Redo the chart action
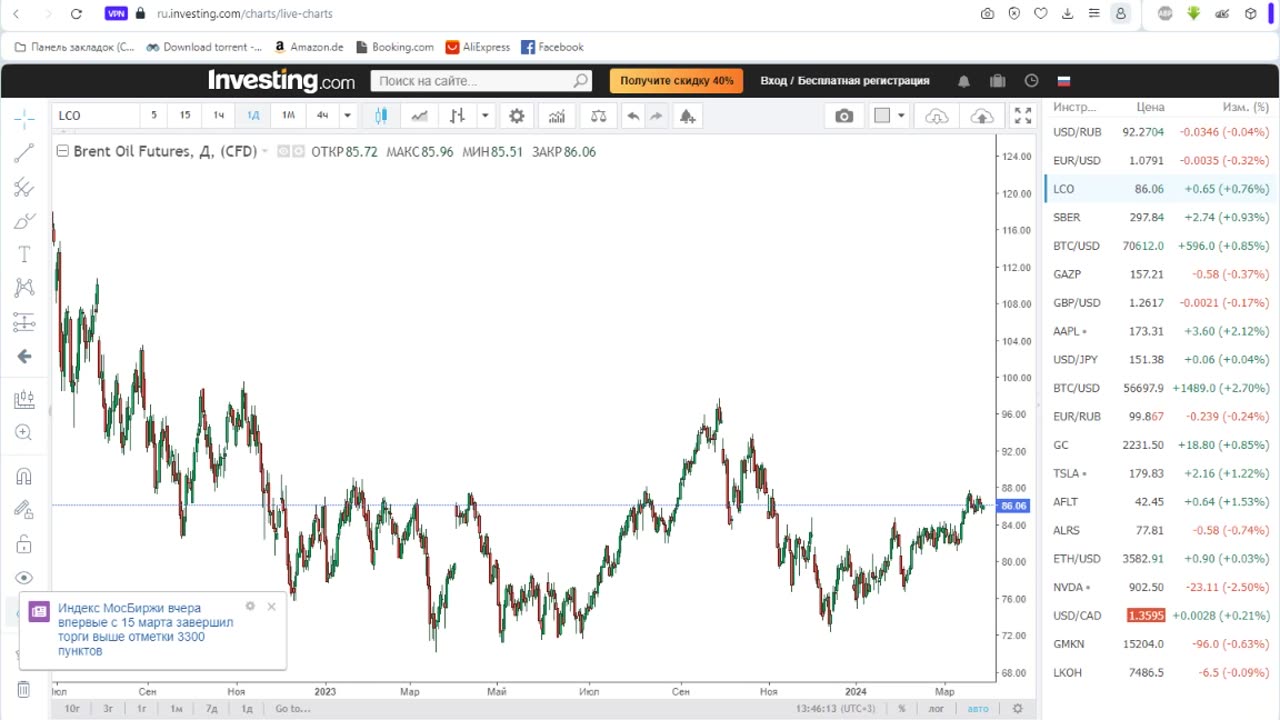Image resolution: width=1280 pixels, height=720 pixels. pyautogui.click(x=657, y=116)
